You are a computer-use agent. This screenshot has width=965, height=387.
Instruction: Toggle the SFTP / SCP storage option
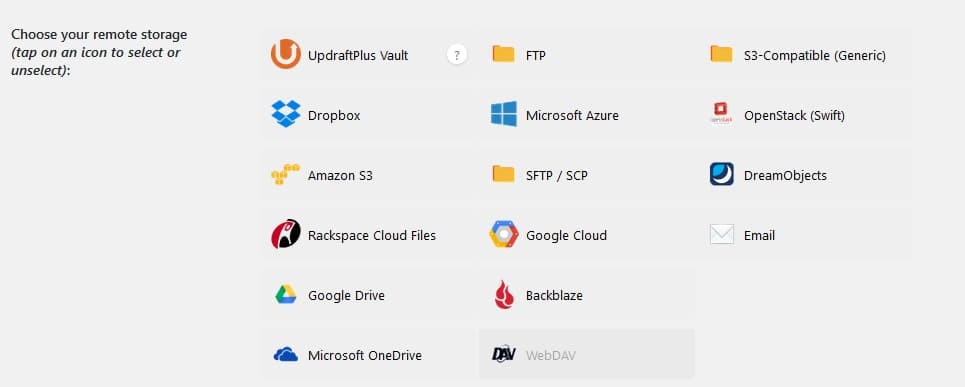coord(587,175)
